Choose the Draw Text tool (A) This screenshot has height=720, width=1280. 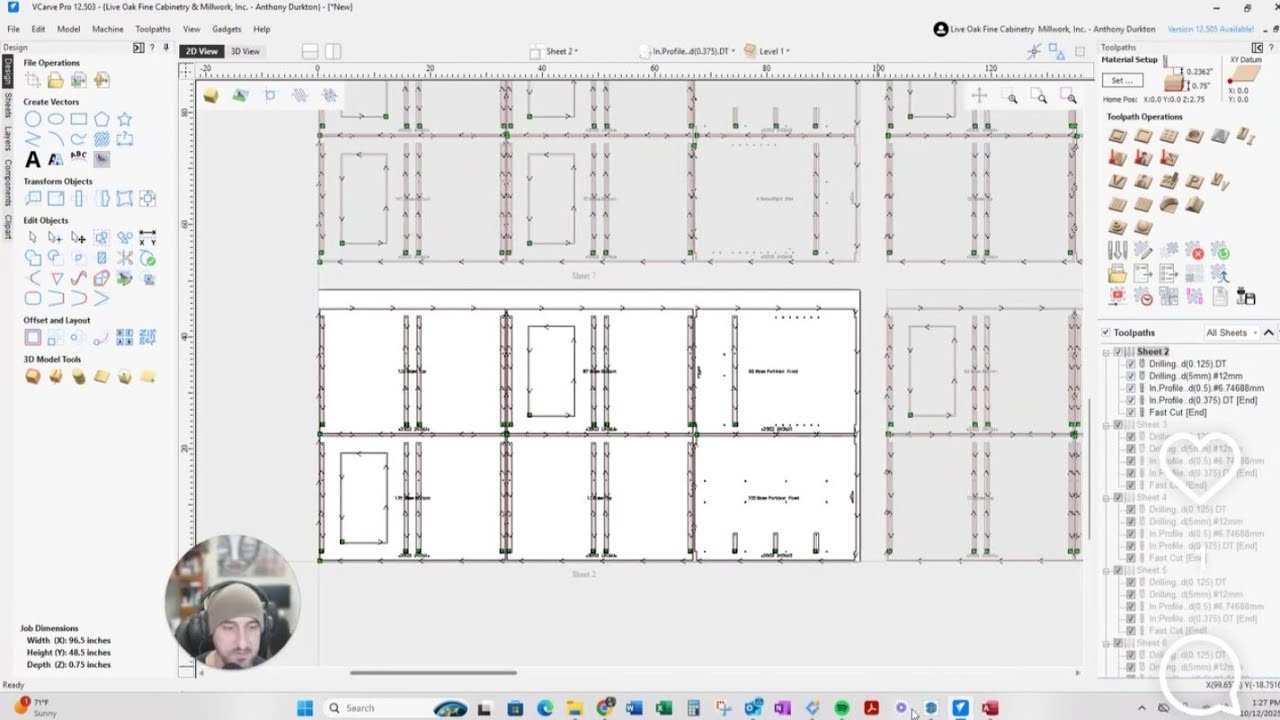33,159
